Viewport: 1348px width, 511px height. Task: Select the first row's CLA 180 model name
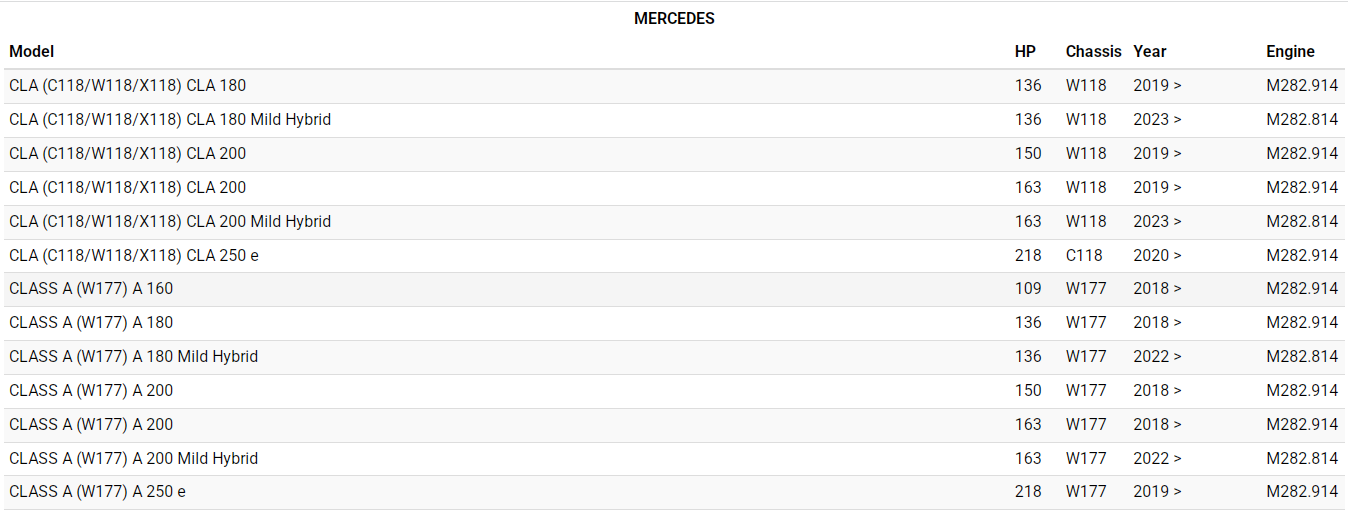pyautogui.click(x=127, y=85)
